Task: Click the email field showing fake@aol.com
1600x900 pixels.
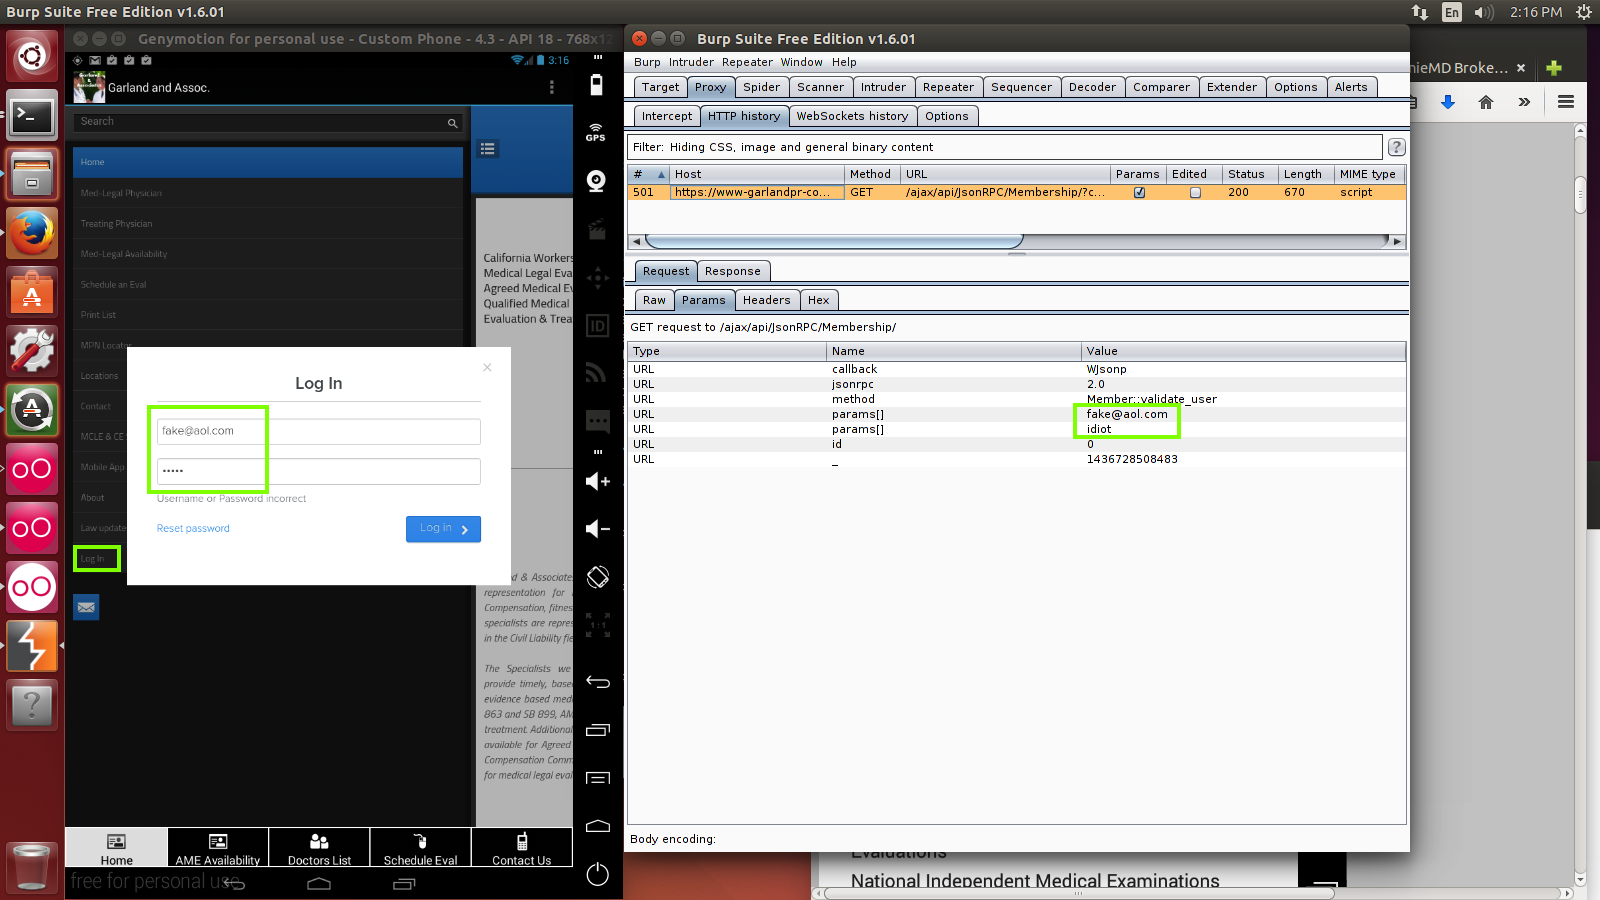Action: click(x=318, y=431)
